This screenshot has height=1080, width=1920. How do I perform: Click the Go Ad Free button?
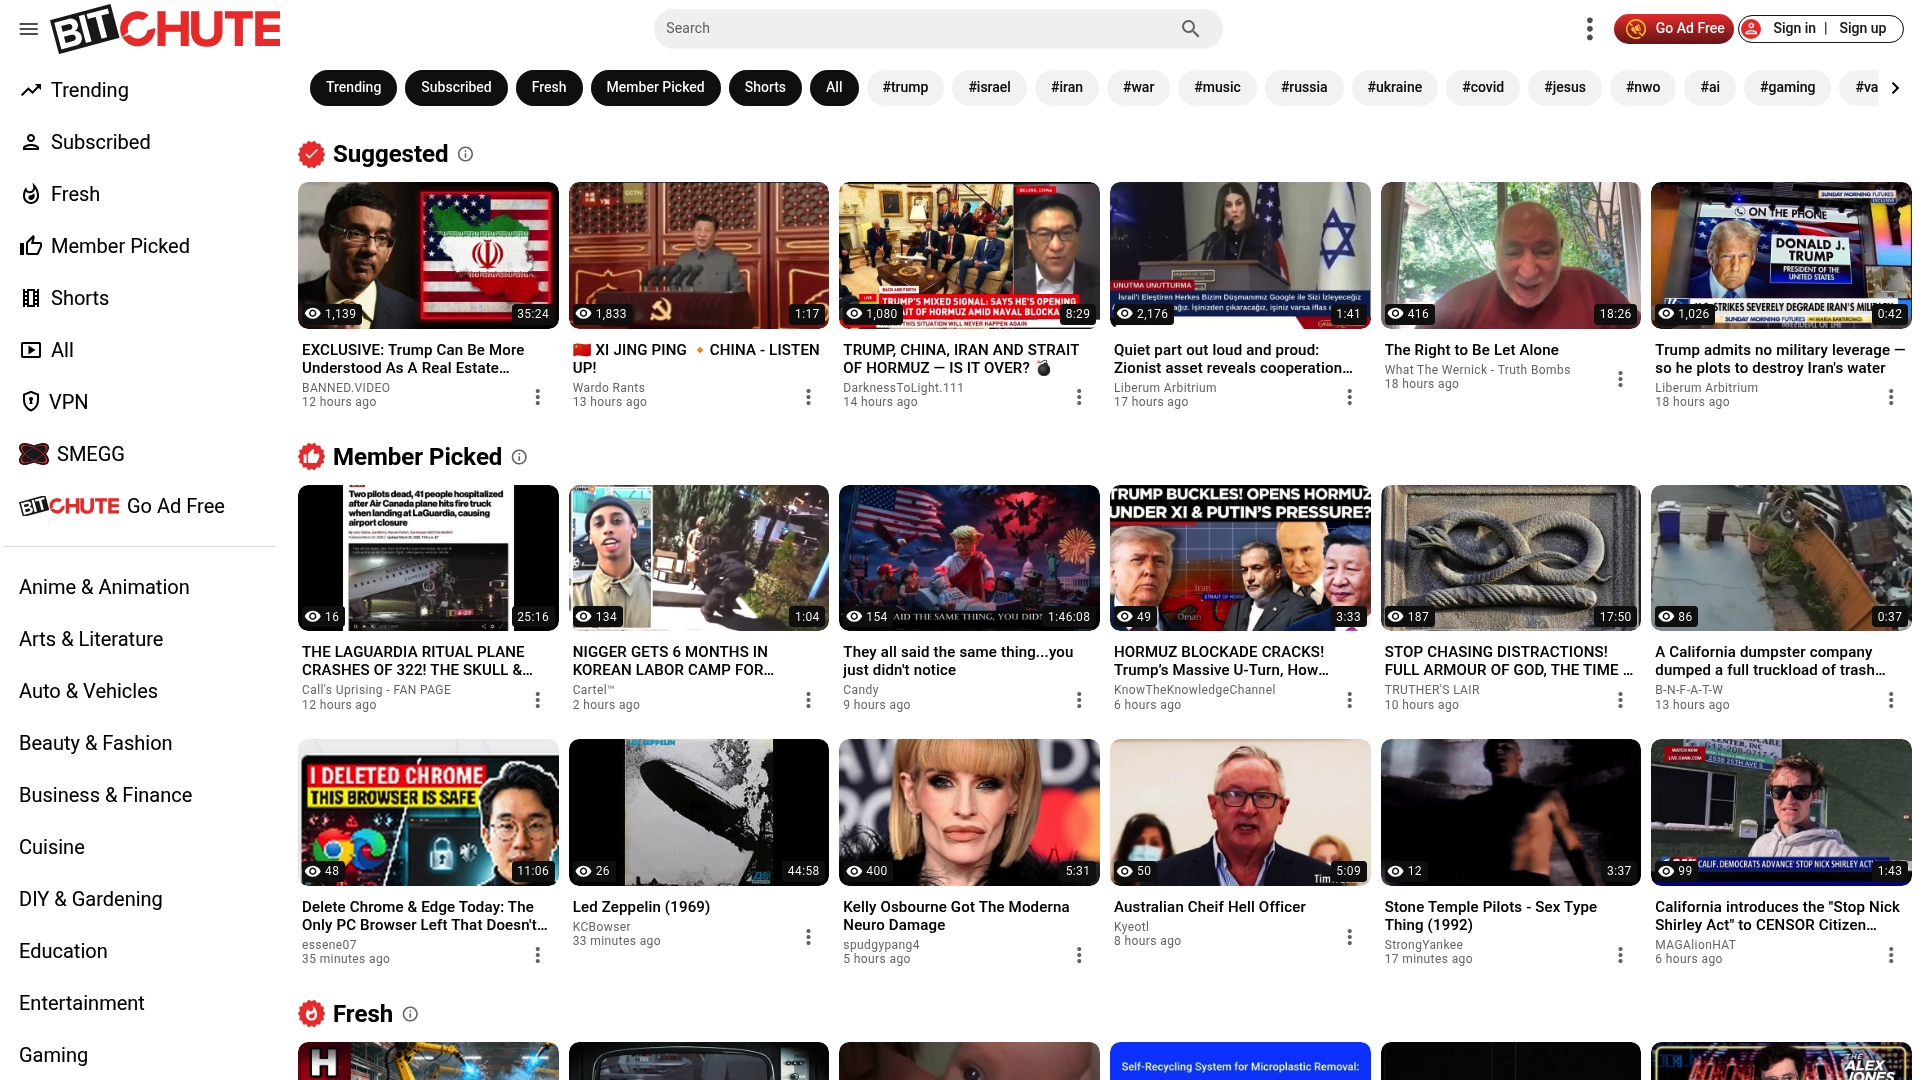click(1675, 29)
